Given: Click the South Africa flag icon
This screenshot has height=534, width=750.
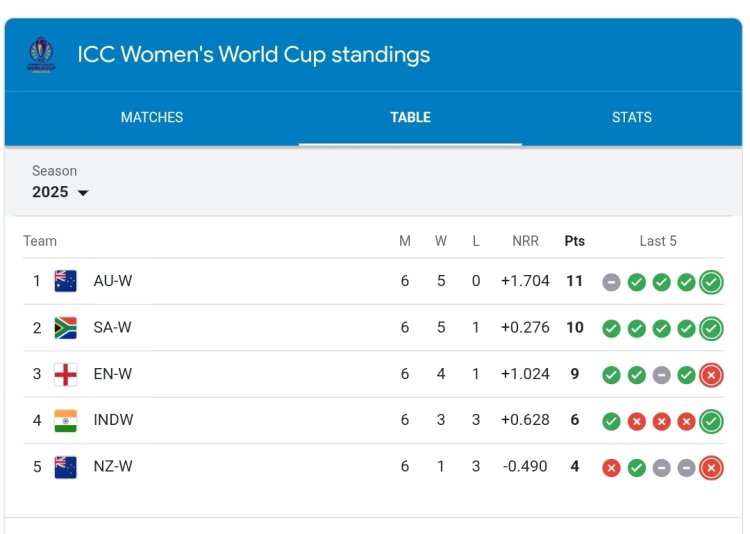Looking at the screenshot, I should click(x=66, y=328).
